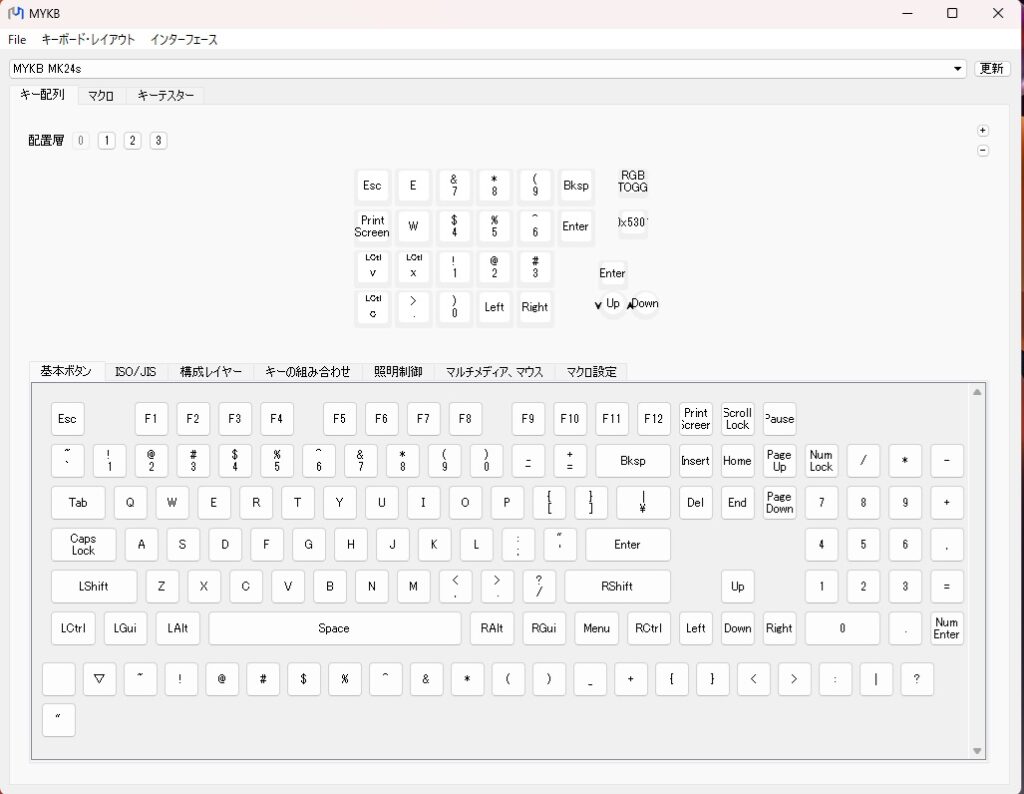
Task: Pick the Caps Lock keycode
Action: click(83, 545)
